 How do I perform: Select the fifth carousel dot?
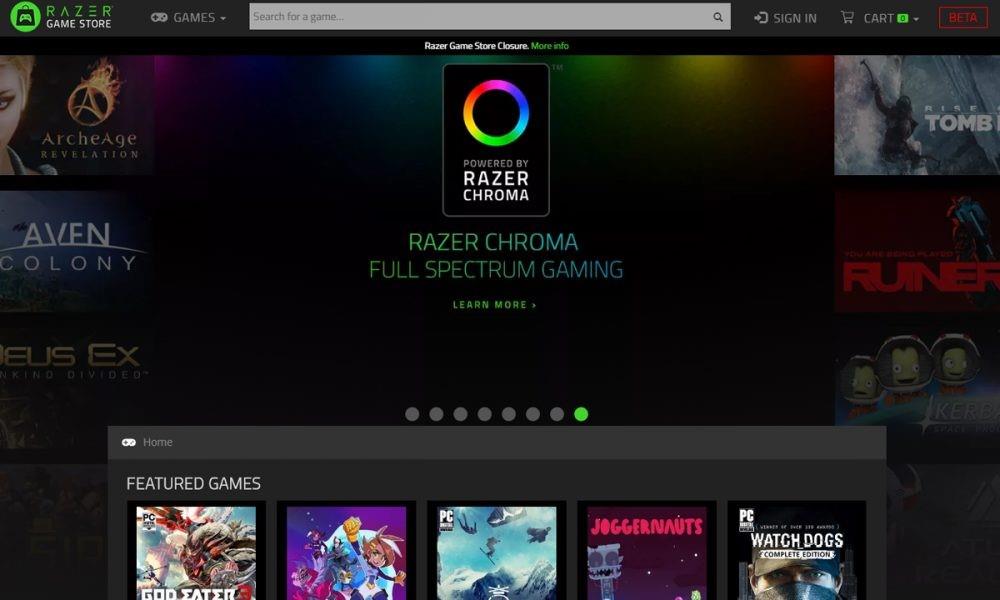(x=508, y=414)
